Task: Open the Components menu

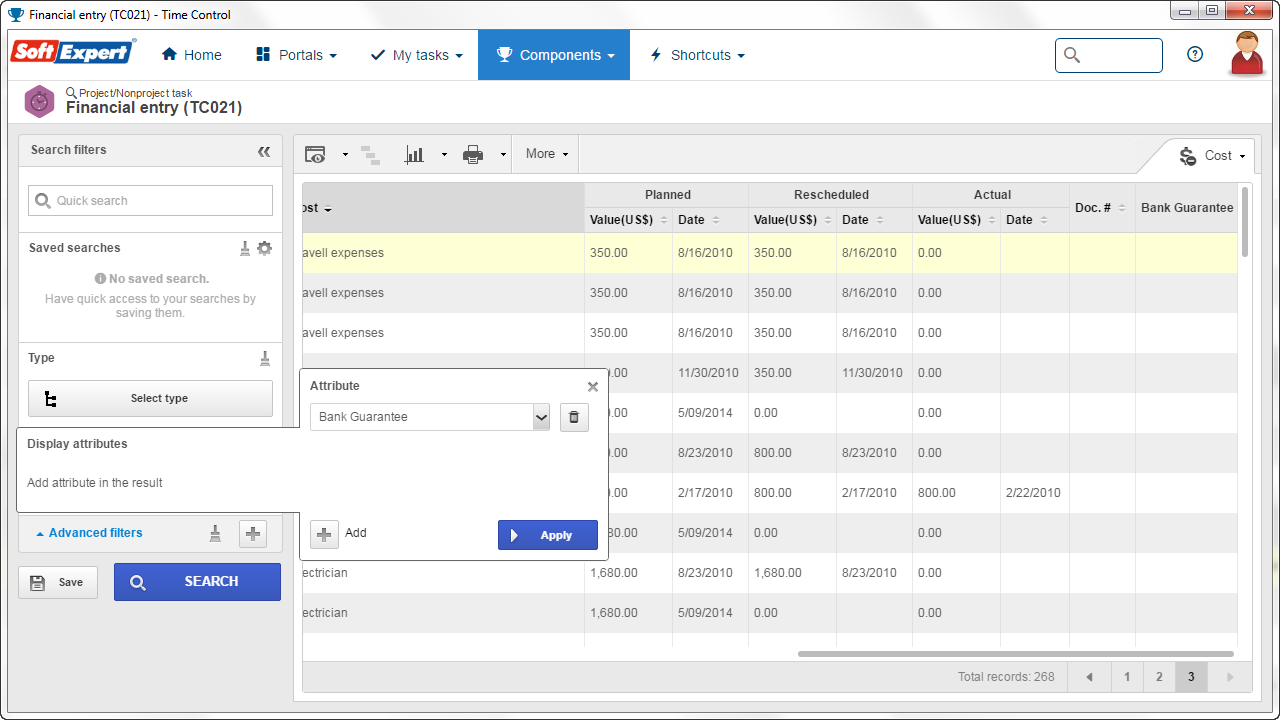Action: pos(554,55)
